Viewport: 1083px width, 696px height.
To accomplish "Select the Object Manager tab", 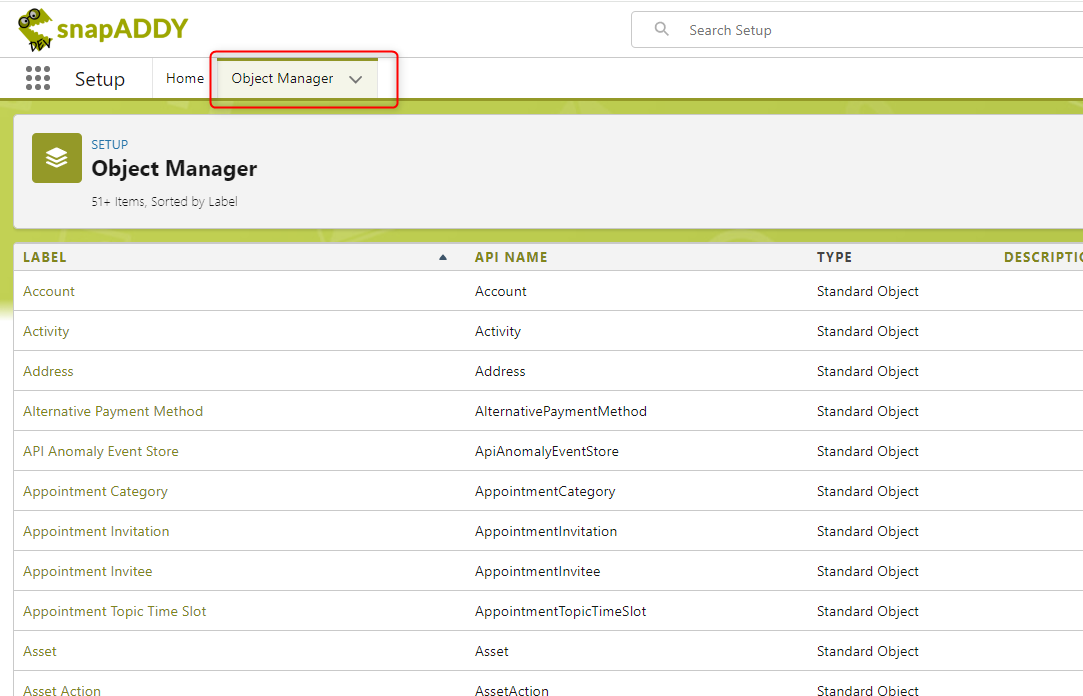I will point(281,78).
